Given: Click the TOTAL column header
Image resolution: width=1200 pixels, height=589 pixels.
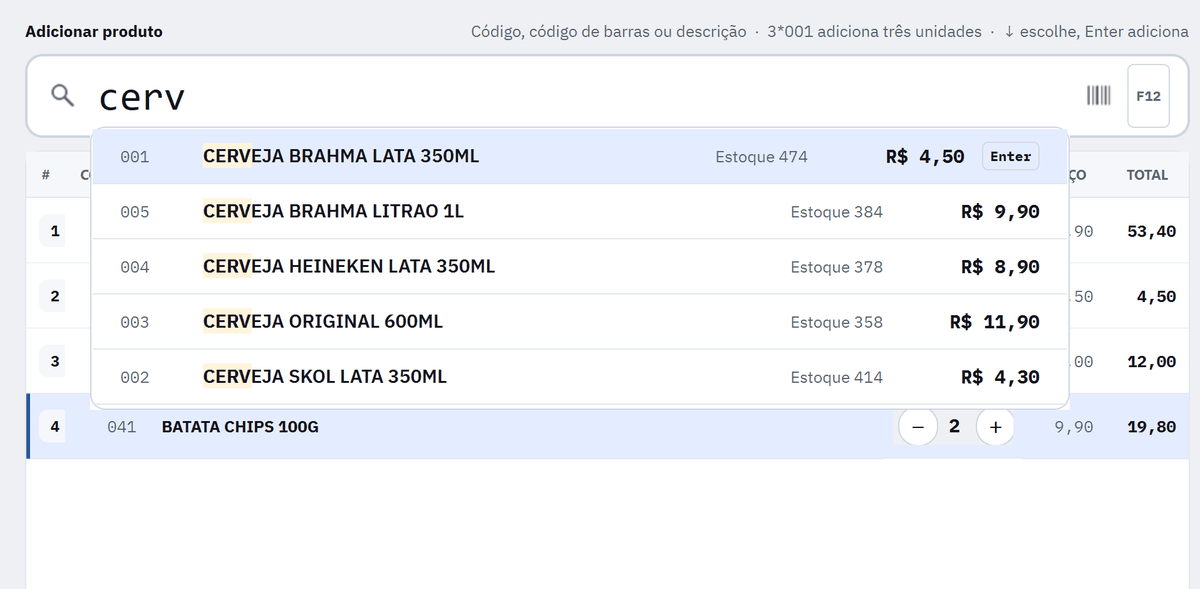Looking at the screenshot, I should 1147,175.
